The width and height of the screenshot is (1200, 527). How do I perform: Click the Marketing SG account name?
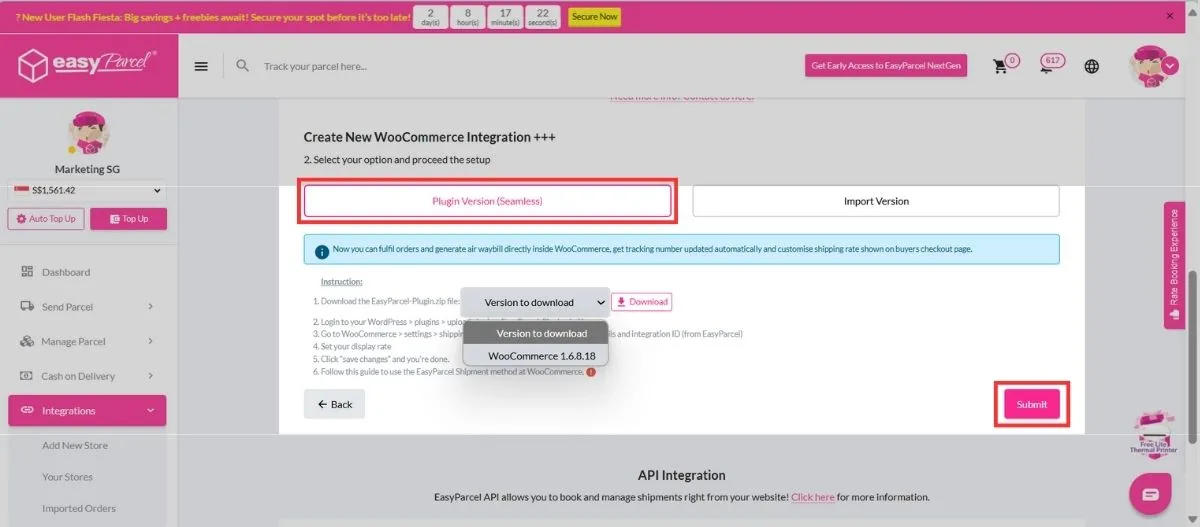pos(88,169)
